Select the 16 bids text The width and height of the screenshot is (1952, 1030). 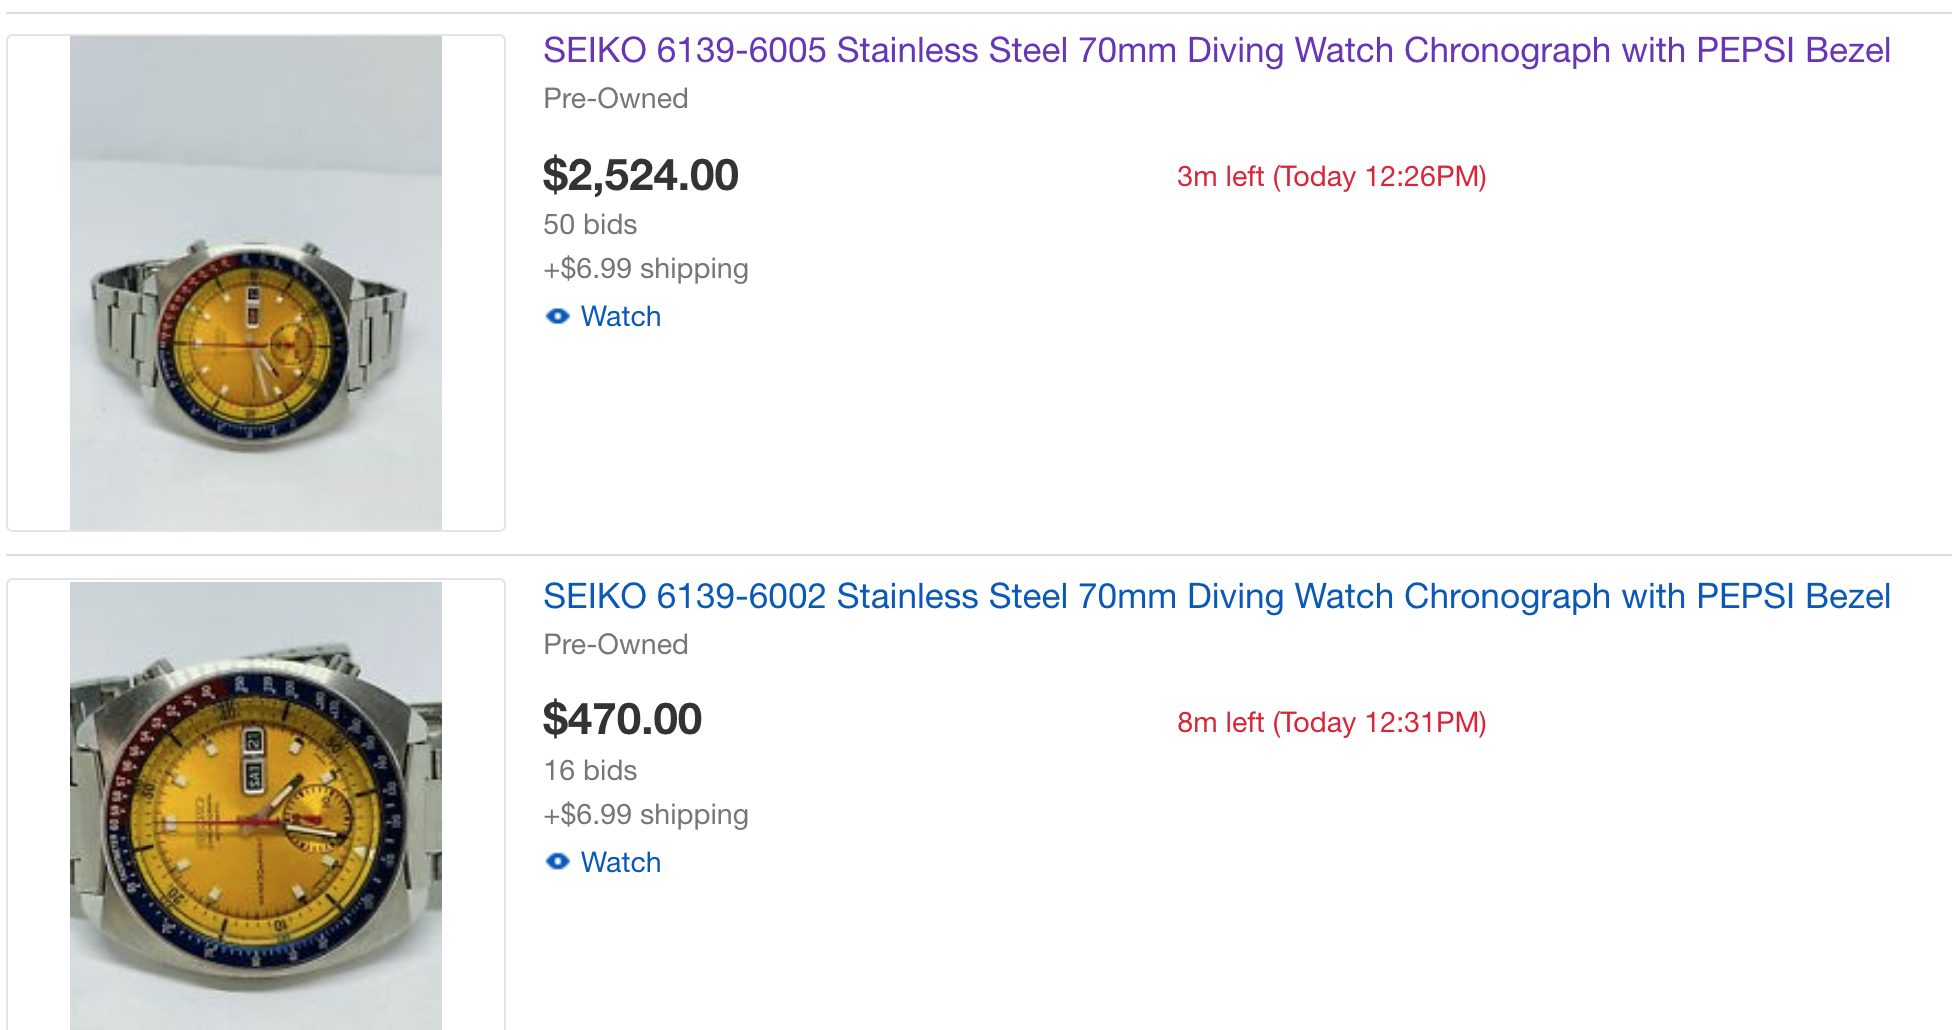click(x=590, y=771)
